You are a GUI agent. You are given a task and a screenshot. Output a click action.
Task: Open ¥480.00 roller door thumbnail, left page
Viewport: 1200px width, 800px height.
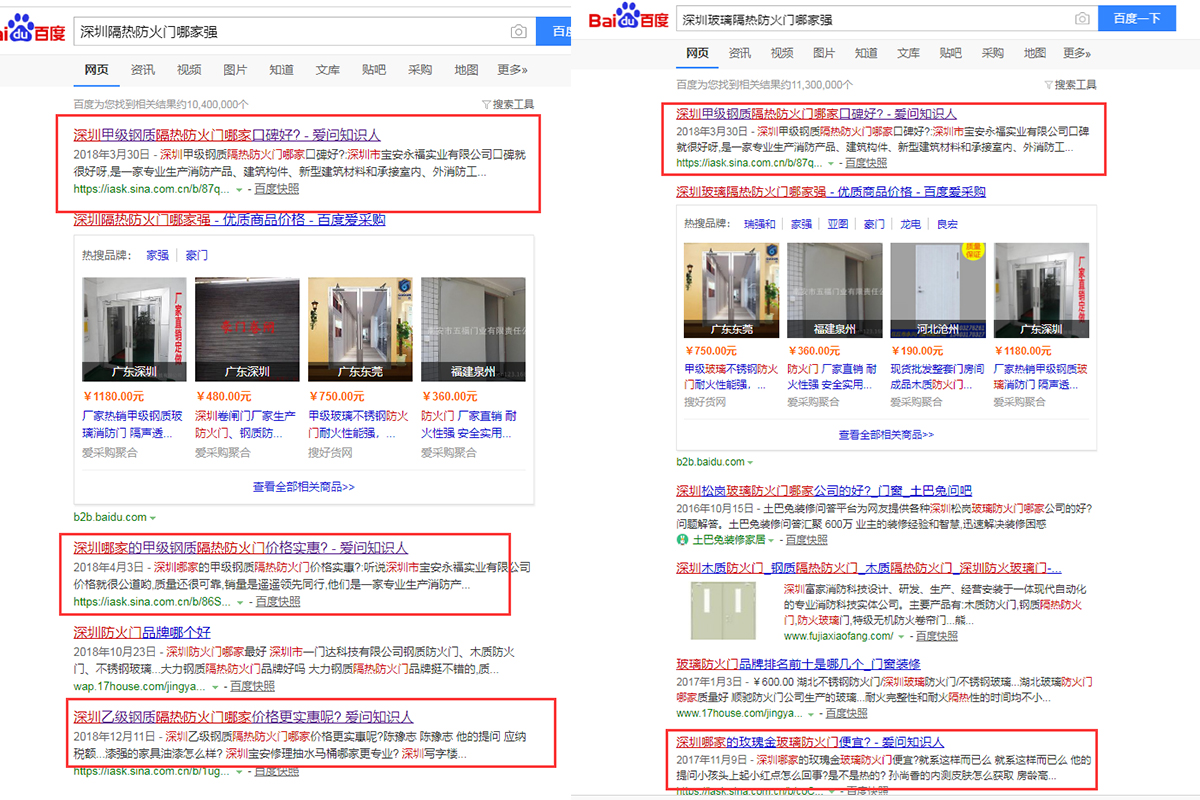pyautogui.click(x=245, y=331)
